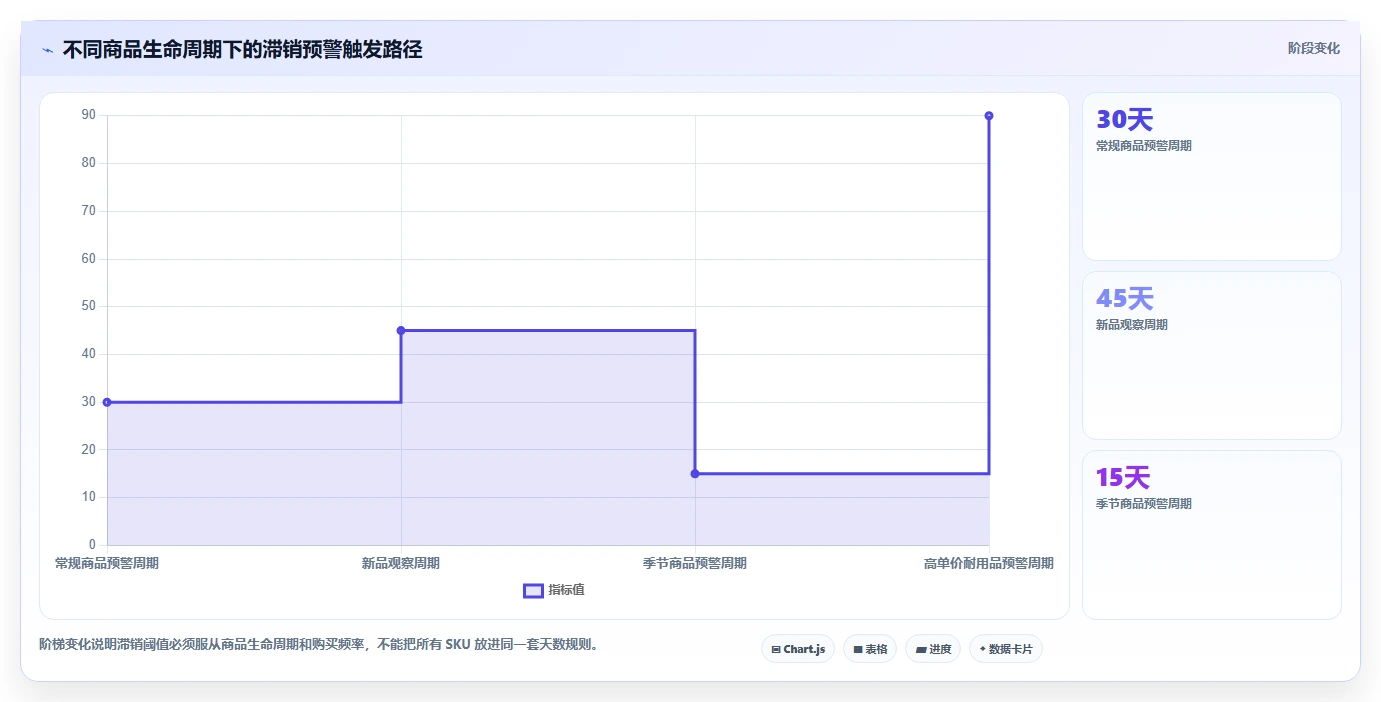This screenshot has height=702, width=1381.
Task: Open the 15天 季节商品预警周期 card
Action: click(x=1212, y=534)
